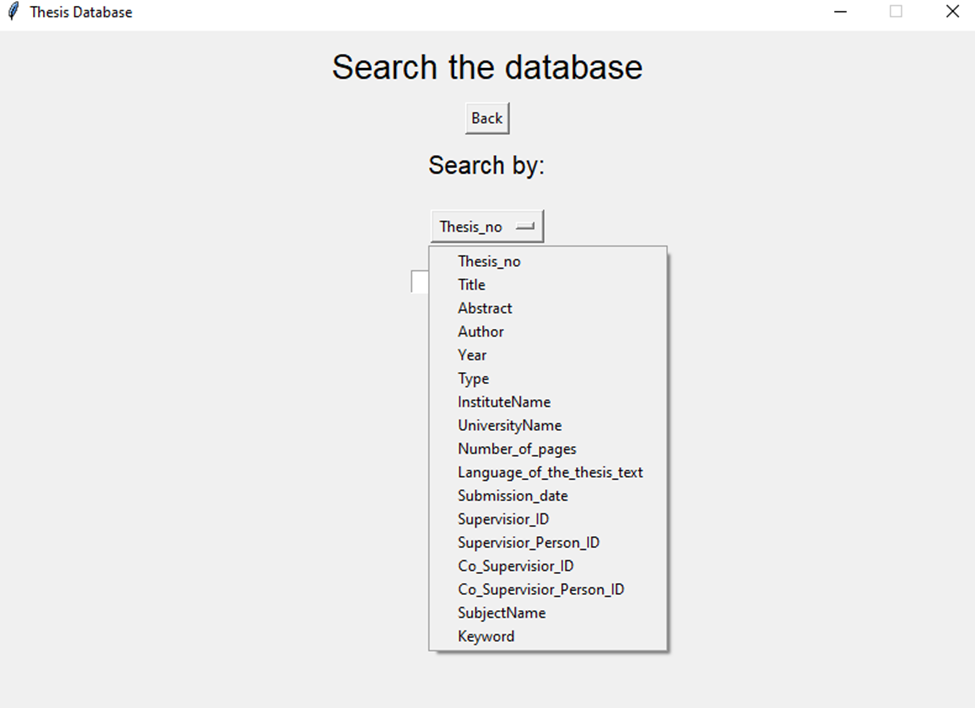The width and height of the screenshot is (975, 708).
Task: Select Title from the search options
Action: point(470,284)
